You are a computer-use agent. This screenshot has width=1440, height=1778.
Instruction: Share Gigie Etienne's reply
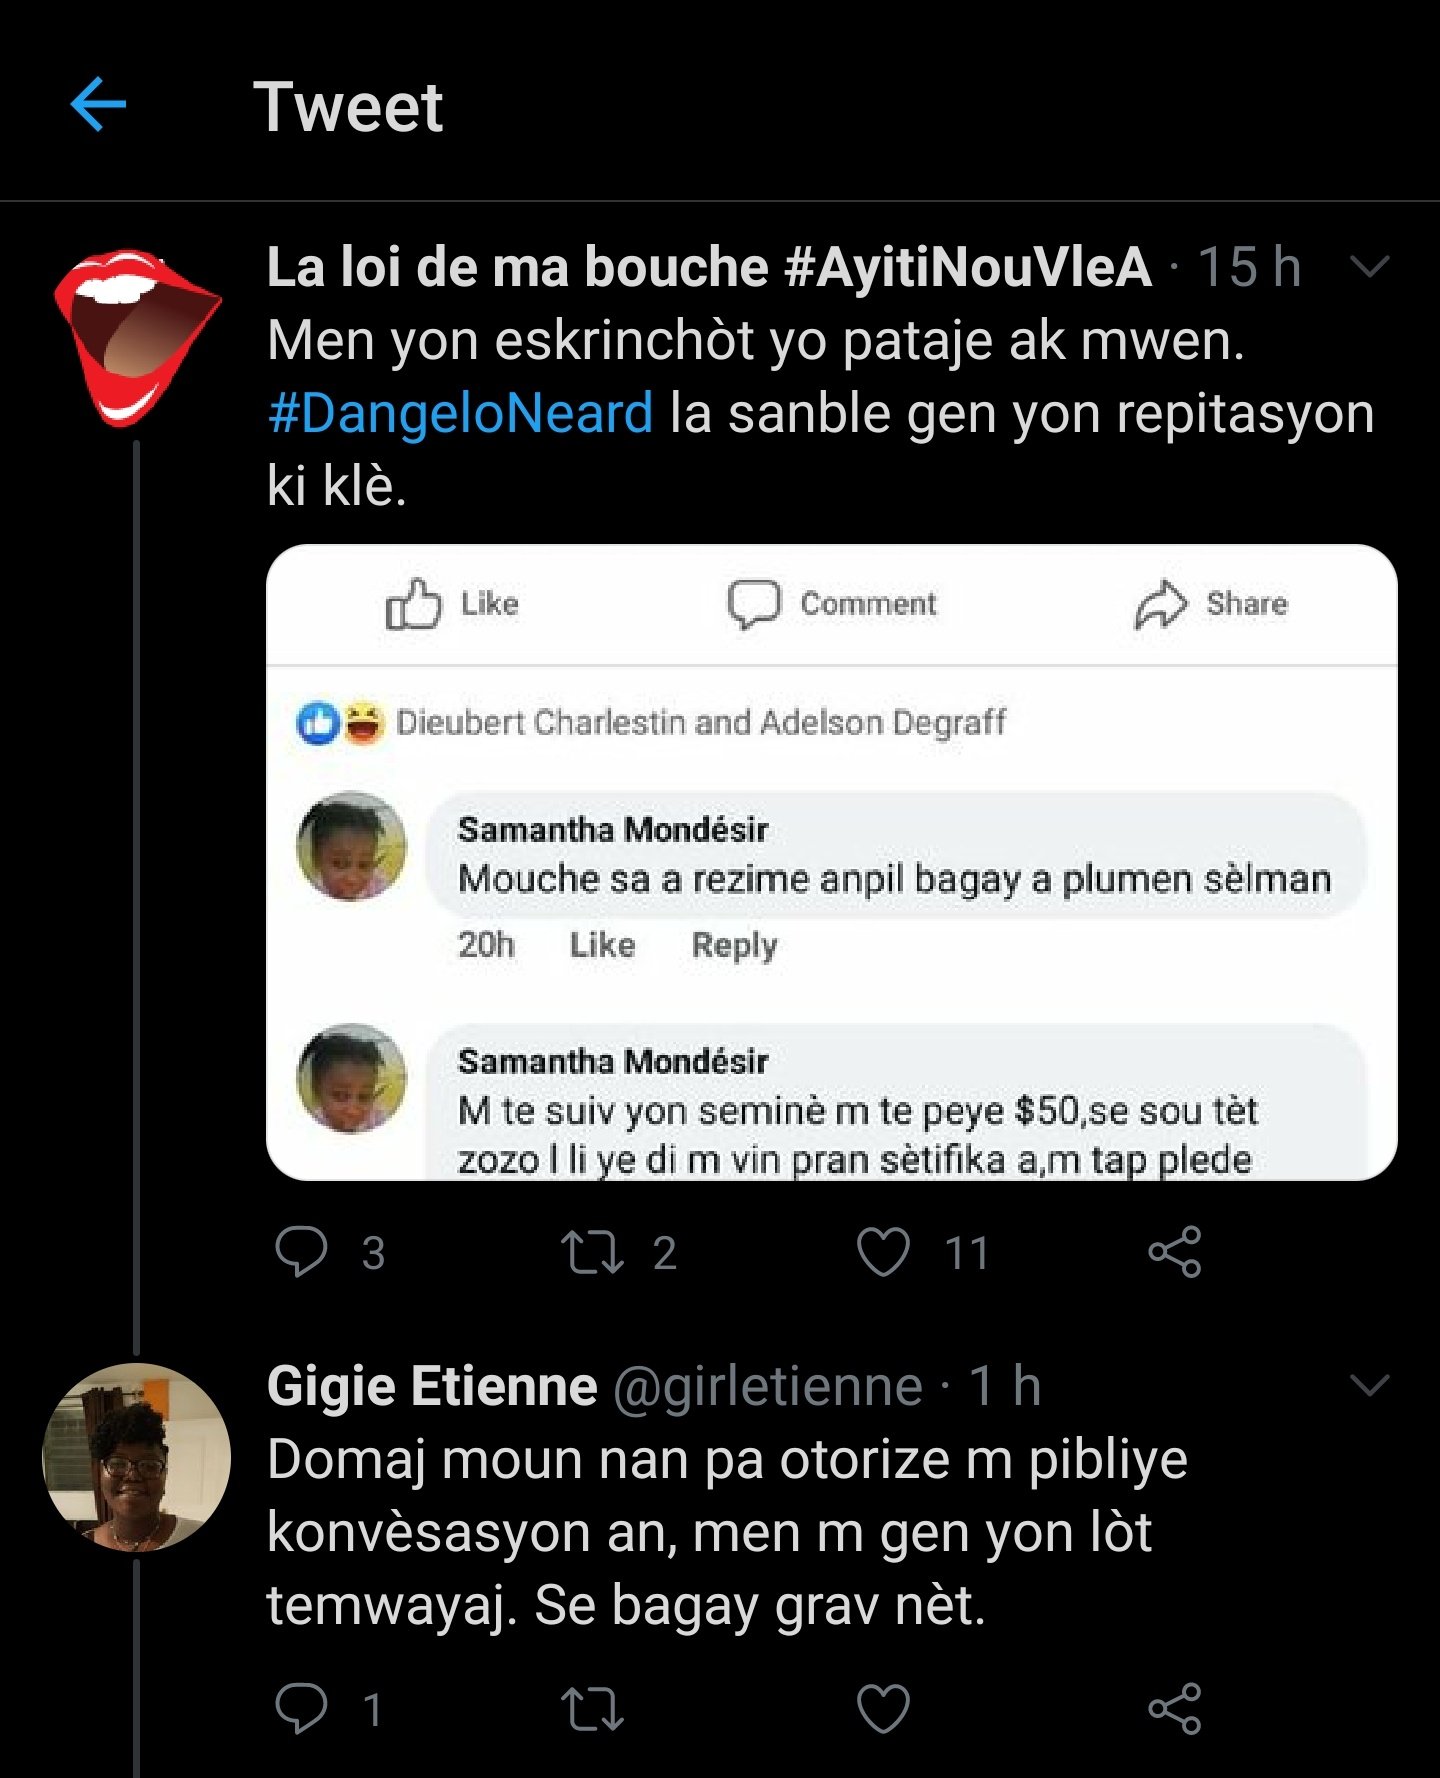(x=1174, y=1708)
